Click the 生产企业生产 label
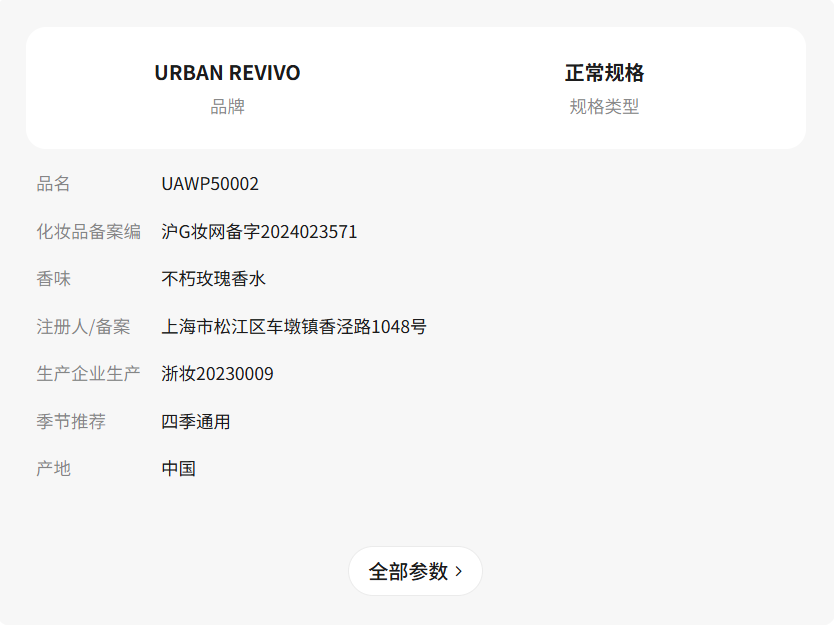The image size is (834, 625). [88, 374]
